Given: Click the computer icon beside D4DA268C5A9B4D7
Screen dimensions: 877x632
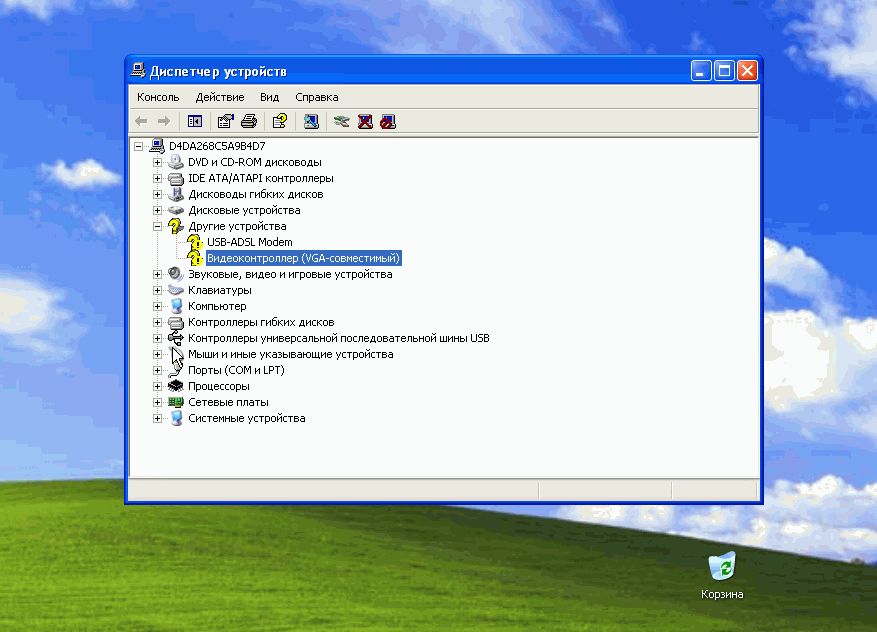Looking at the screenshot, I should (x=157, y=146).
